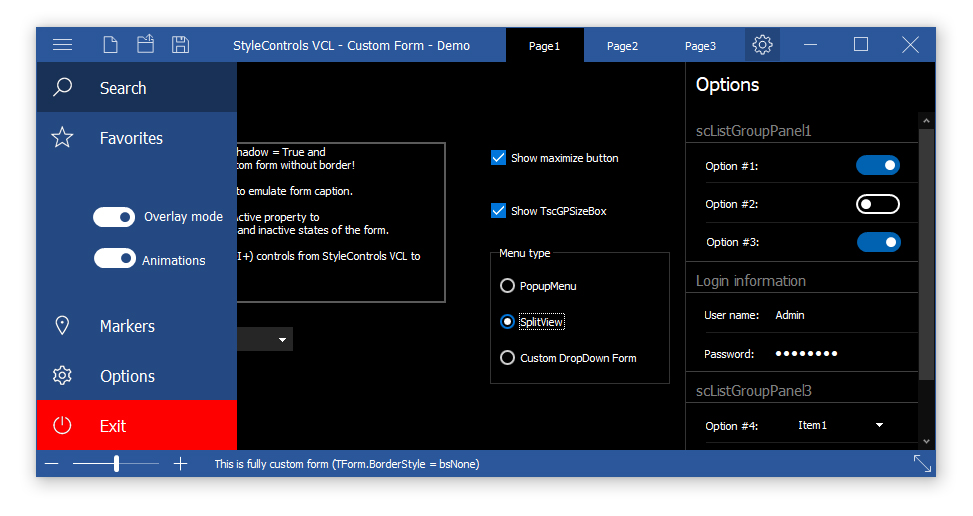This screenshot has width=973, height=516.
Task: Turn off the Option #1 switch
Action: tap(878, 165)
